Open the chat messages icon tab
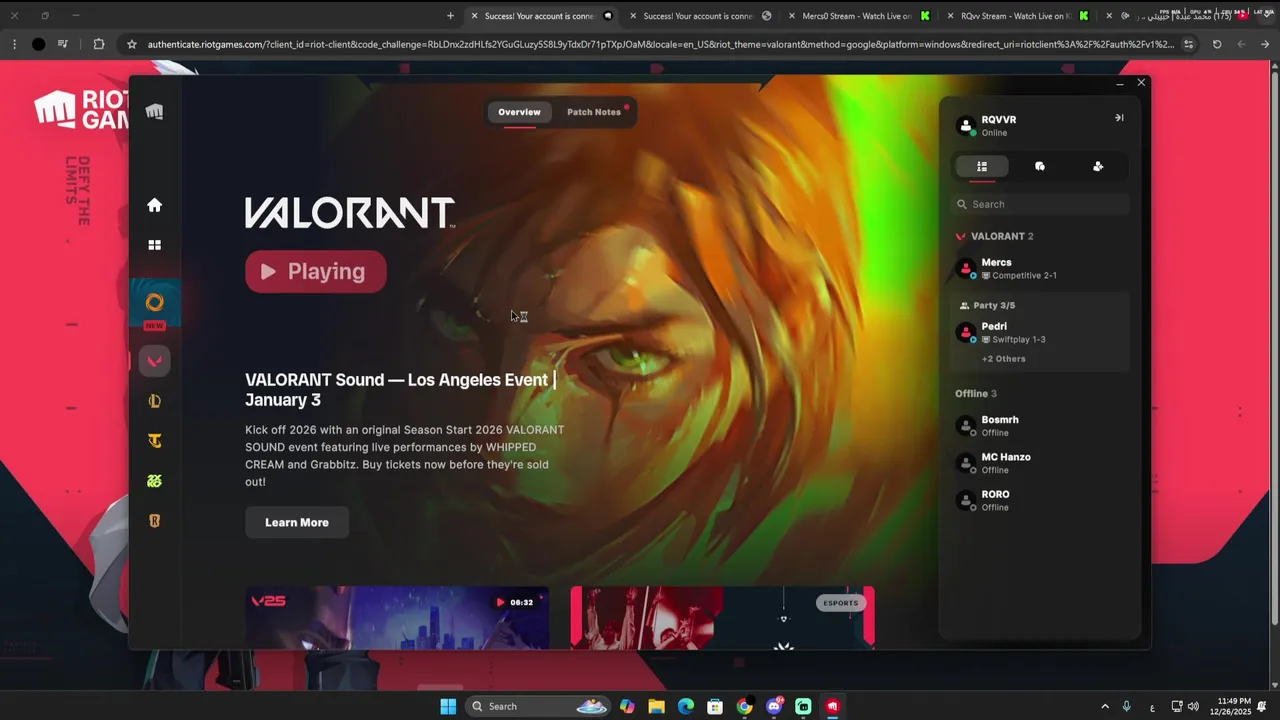Screen dimensions: 1280x720 pyautogui.click(x=1040, y=167)
